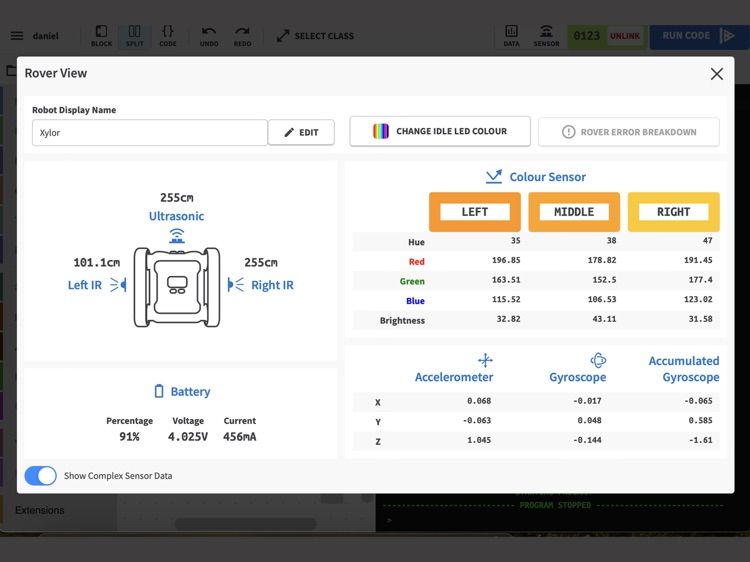Click Change Idle LED Colour button

[440, 131]
